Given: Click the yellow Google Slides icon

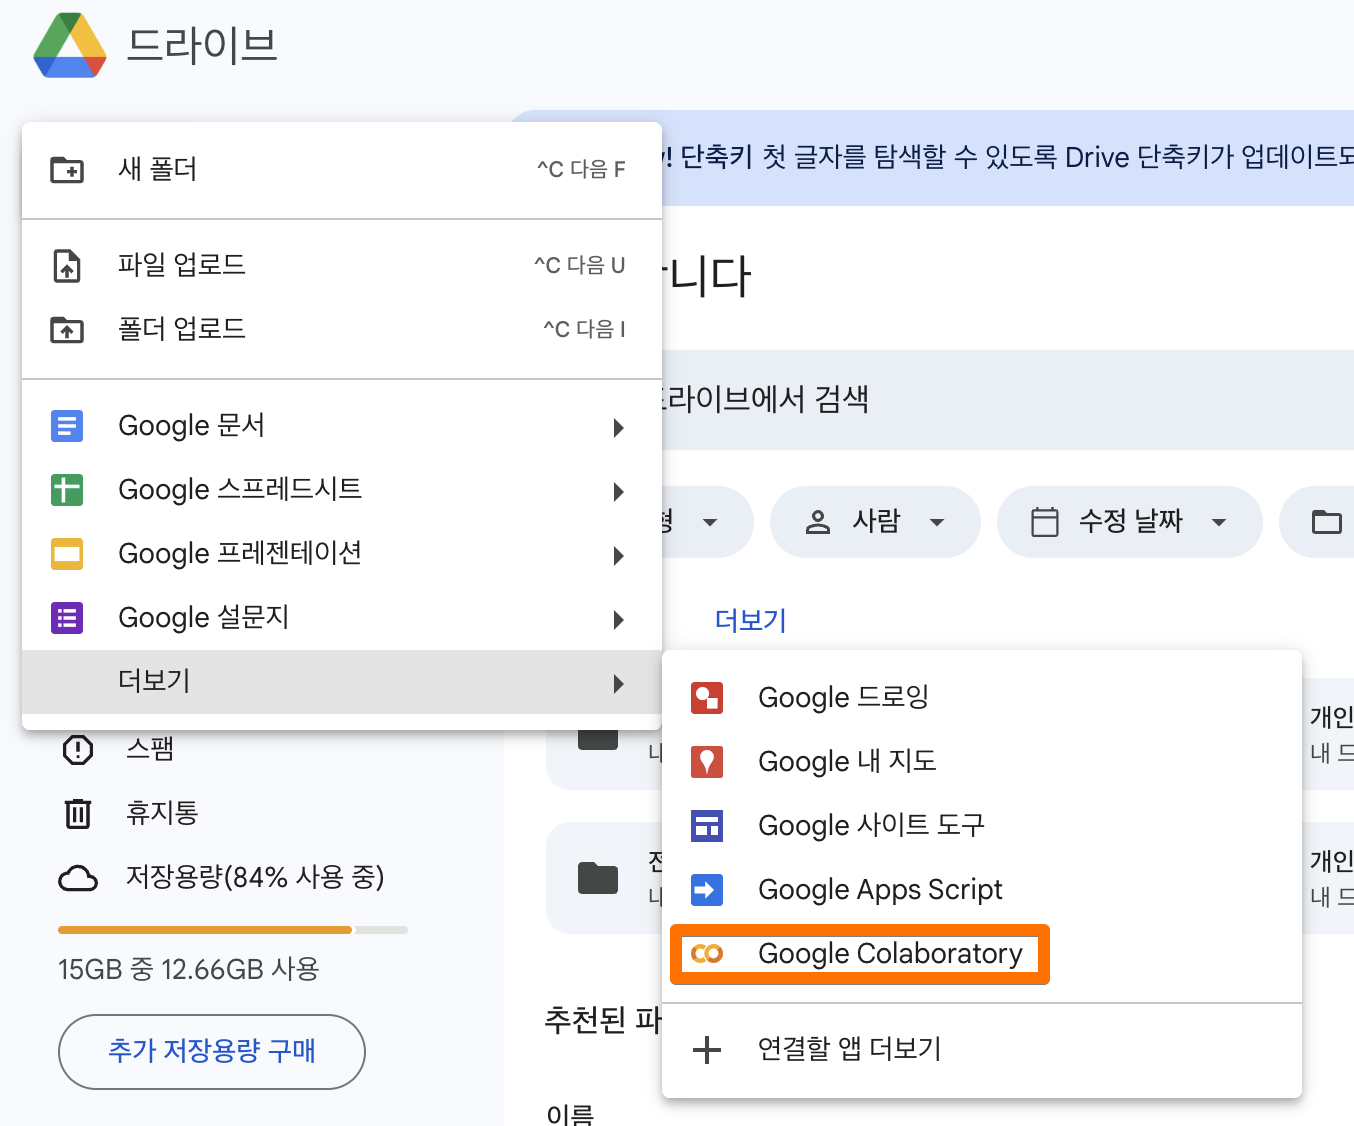Looking at the screenshot, I should 67,554.
